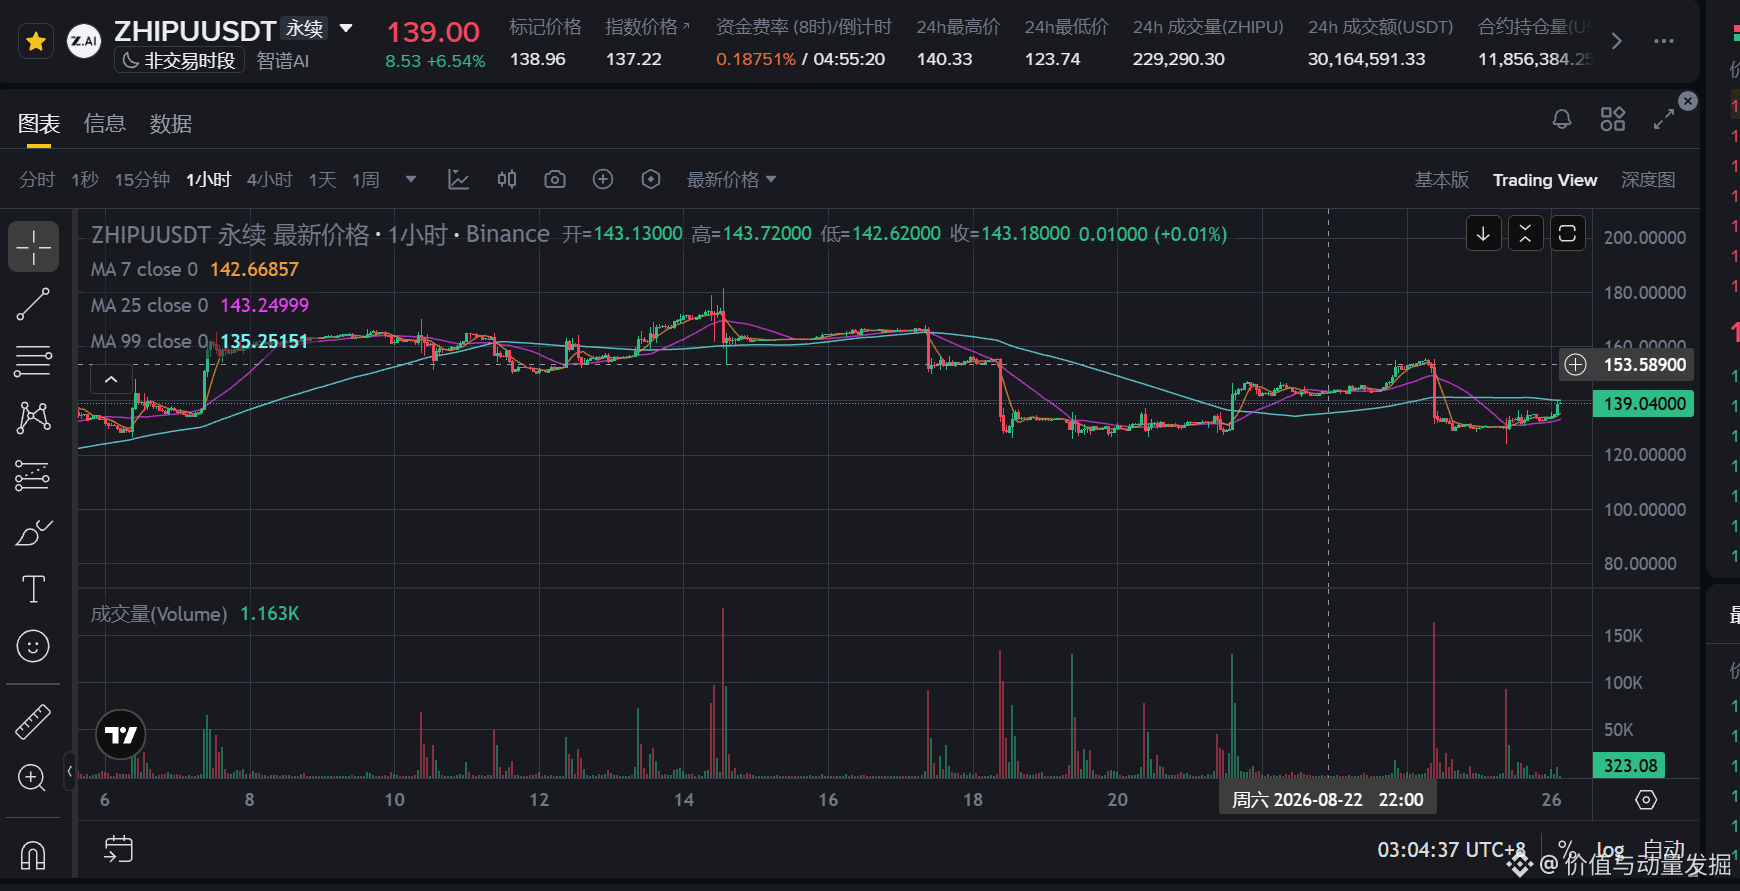Screen dimensions: 1740x891
Task: Collapse the drawing toolbar side arrow
Action: click(69, 771)
